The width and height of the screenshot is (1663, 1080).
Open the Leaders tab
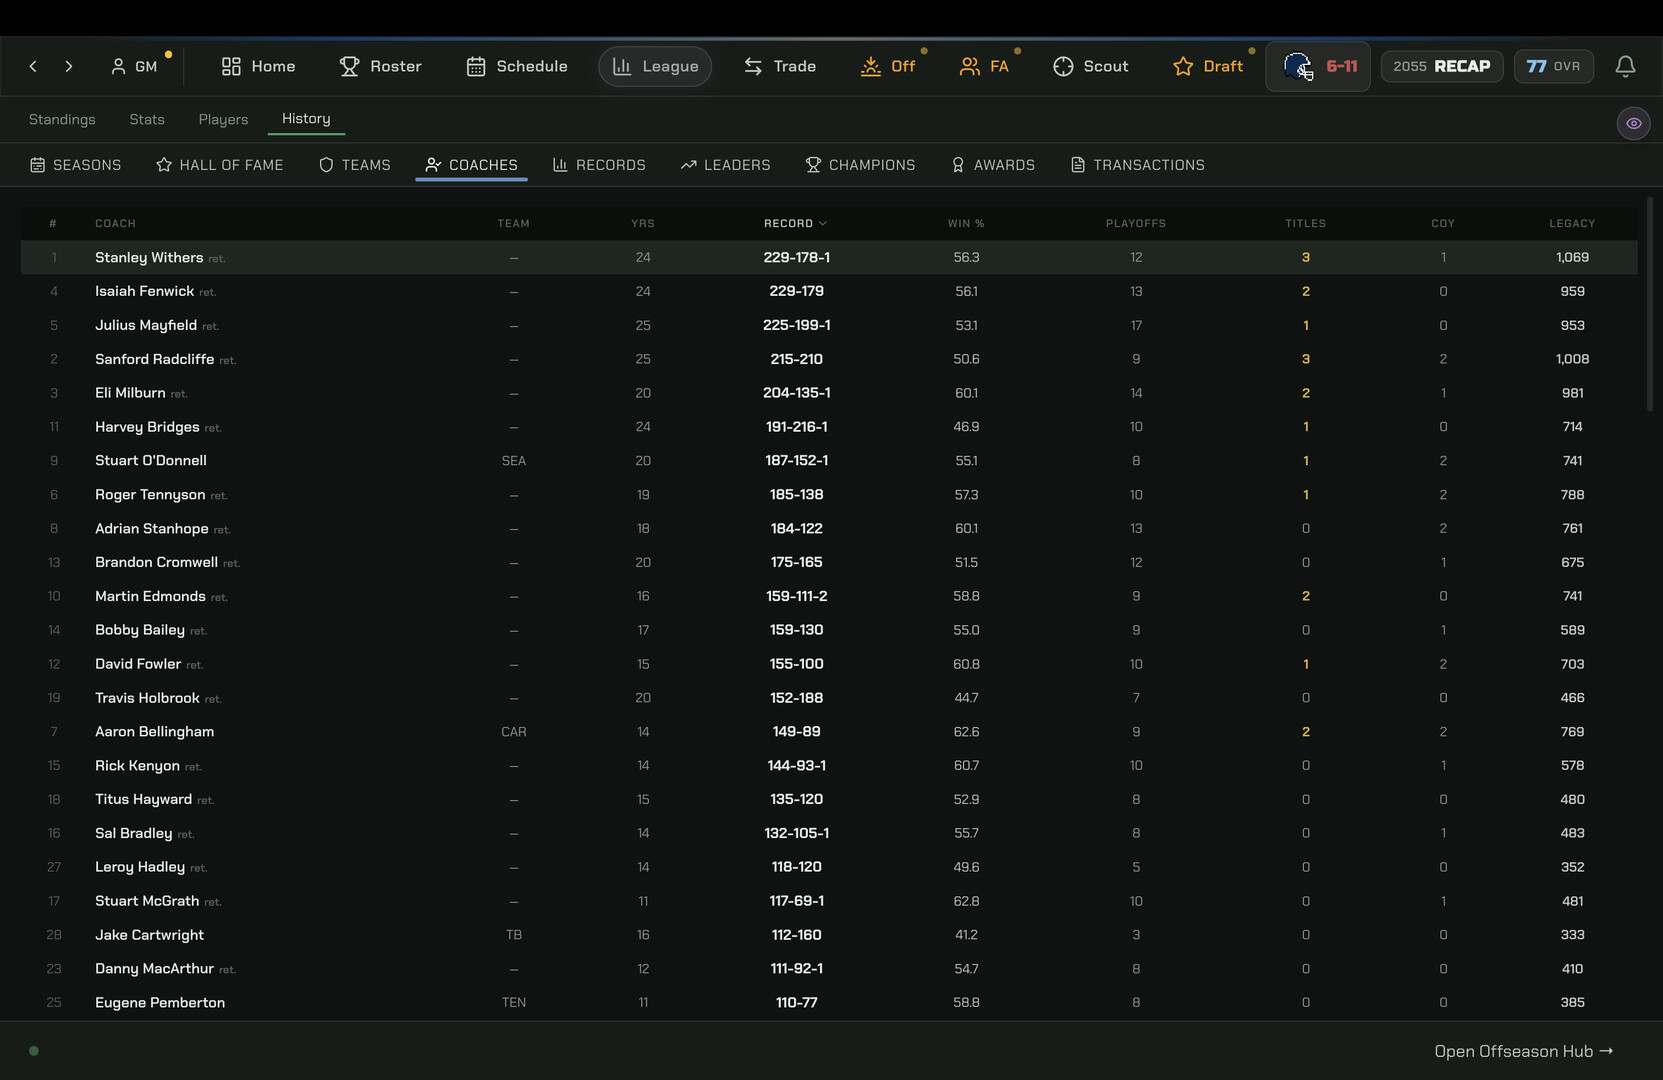(x=726, y=165)
